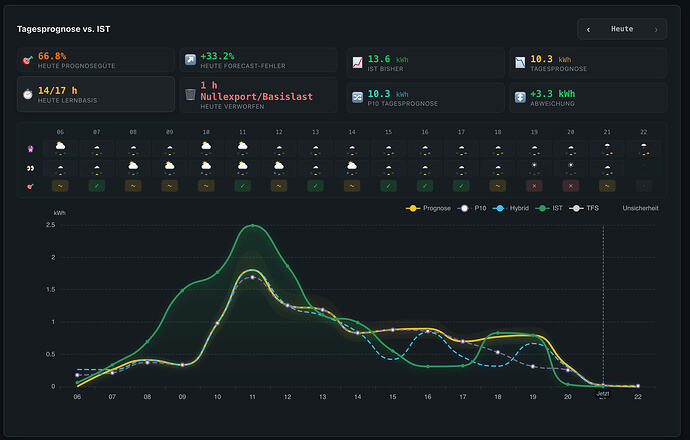Screen dimensions: 690x440
Task: Click the IST data point at hour 09
Action: coord(182,290)
